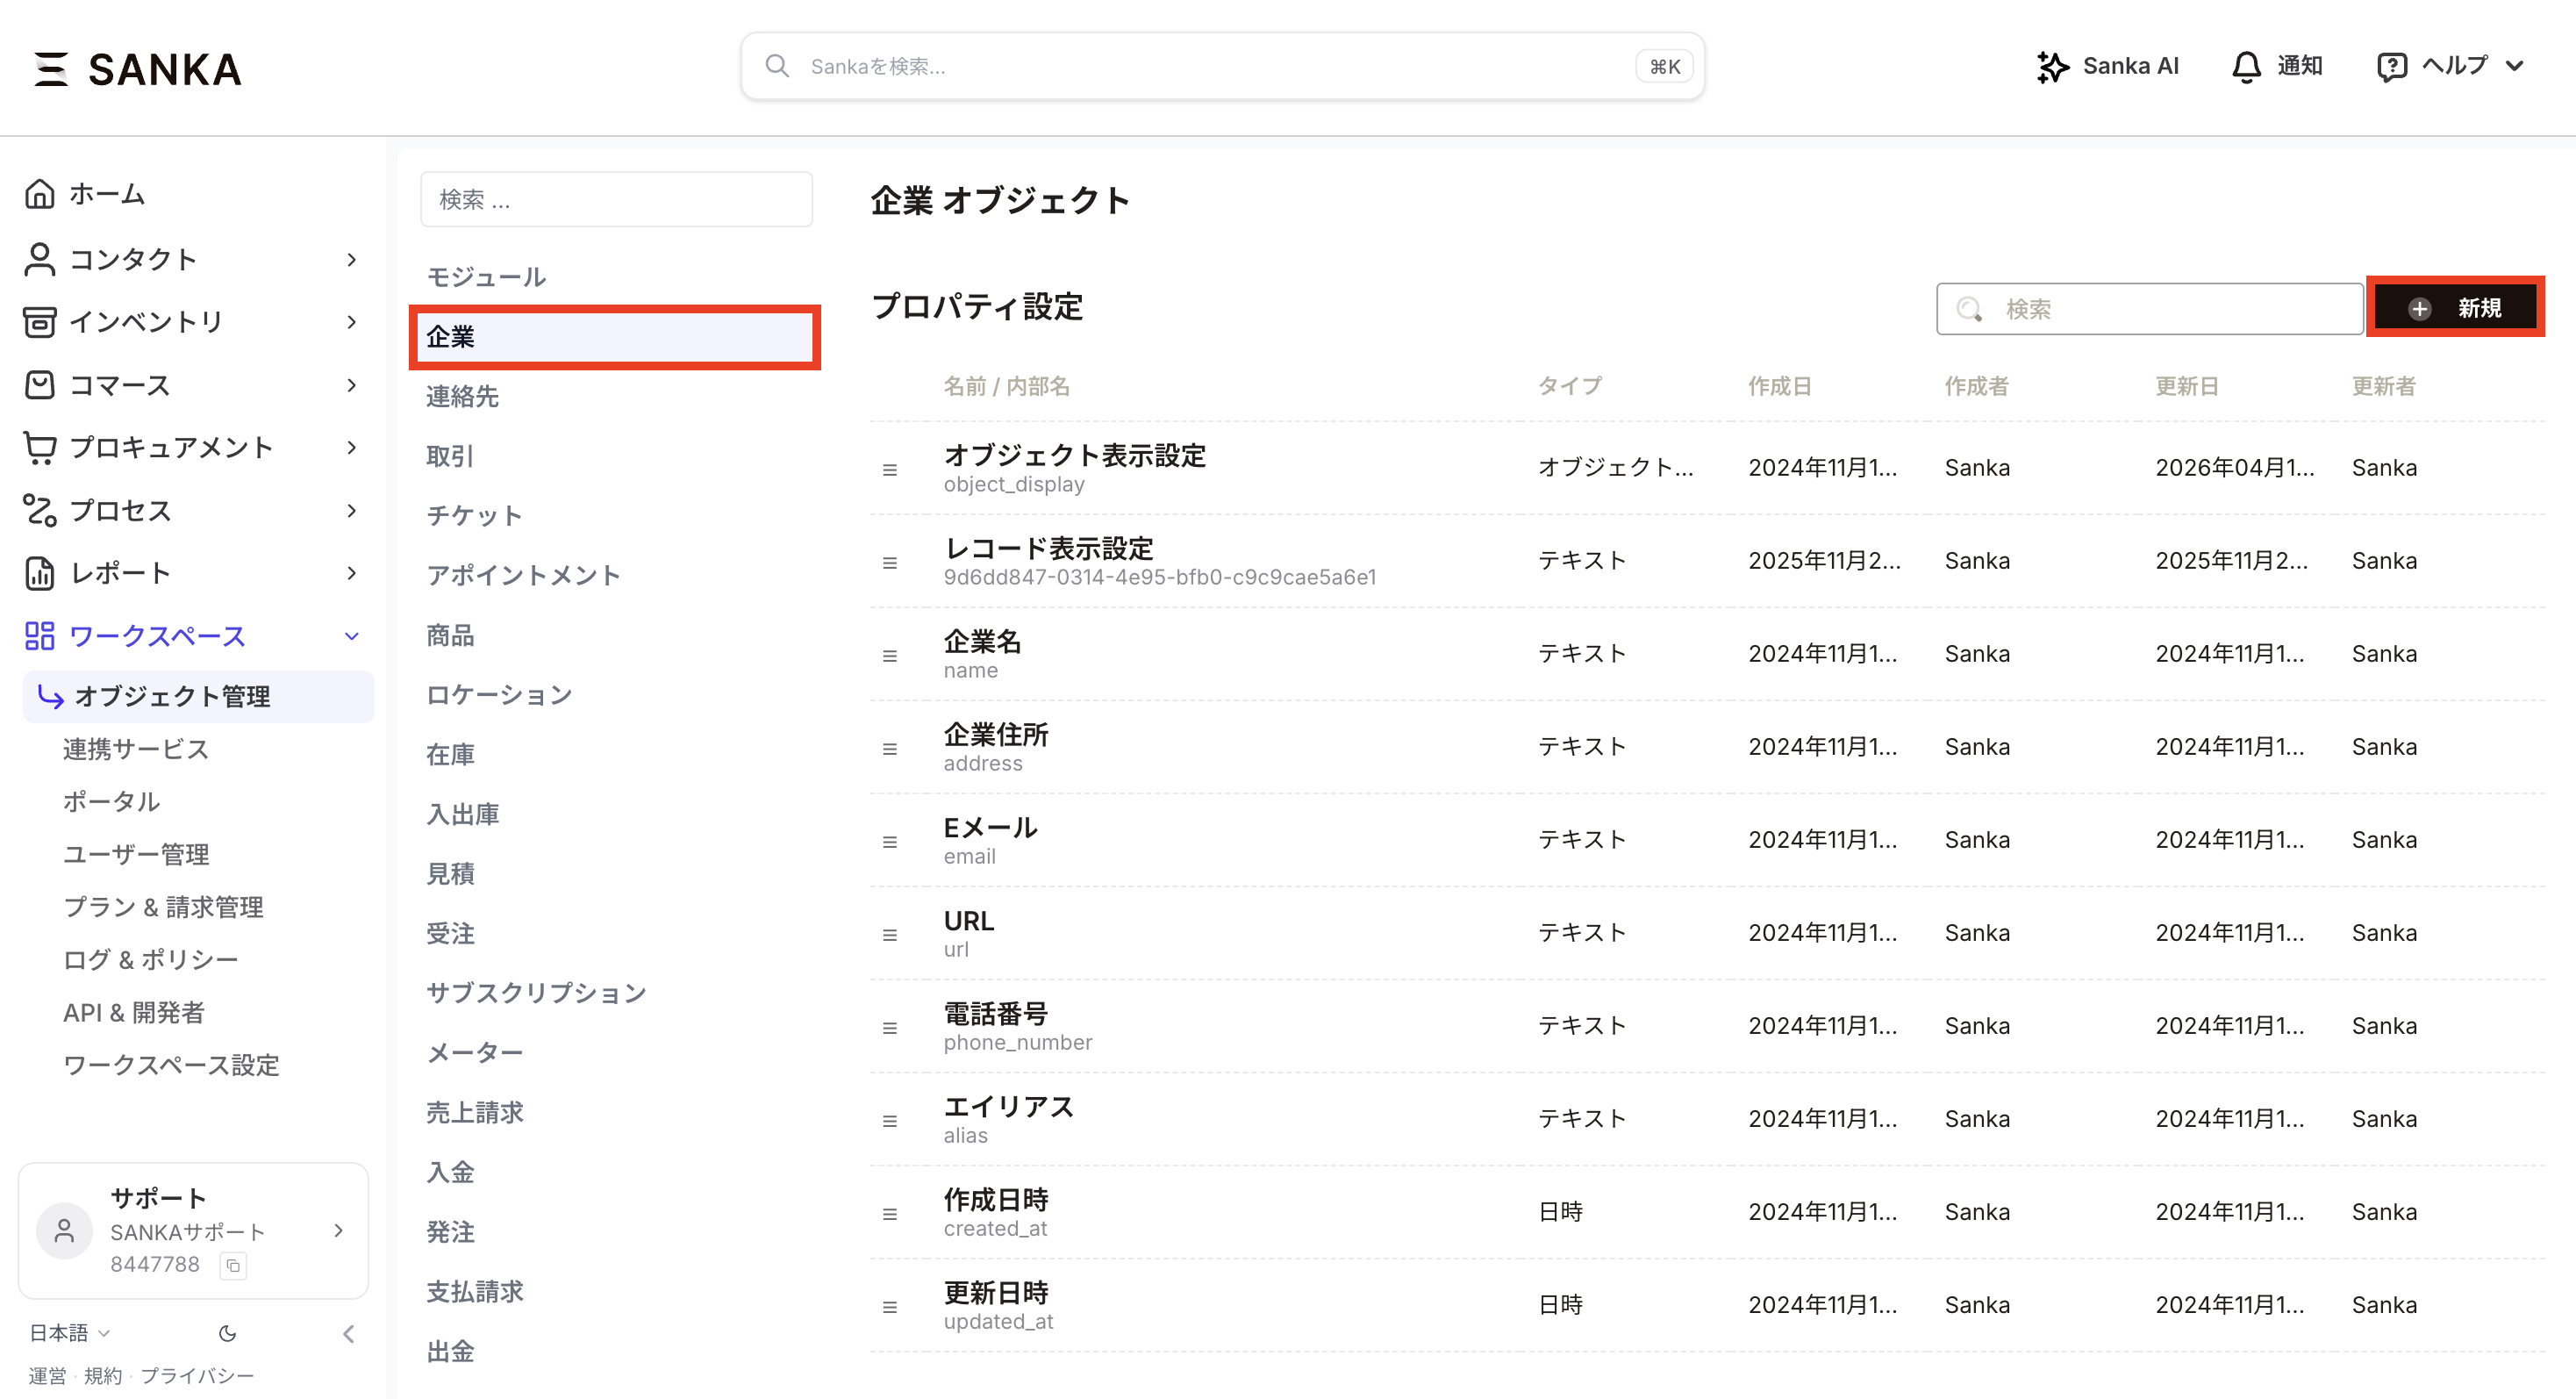Click inventory icon in sidebar
The height and width of the screenshot is (1399, 2576).
pyautogui.click(x=40, y=322)
